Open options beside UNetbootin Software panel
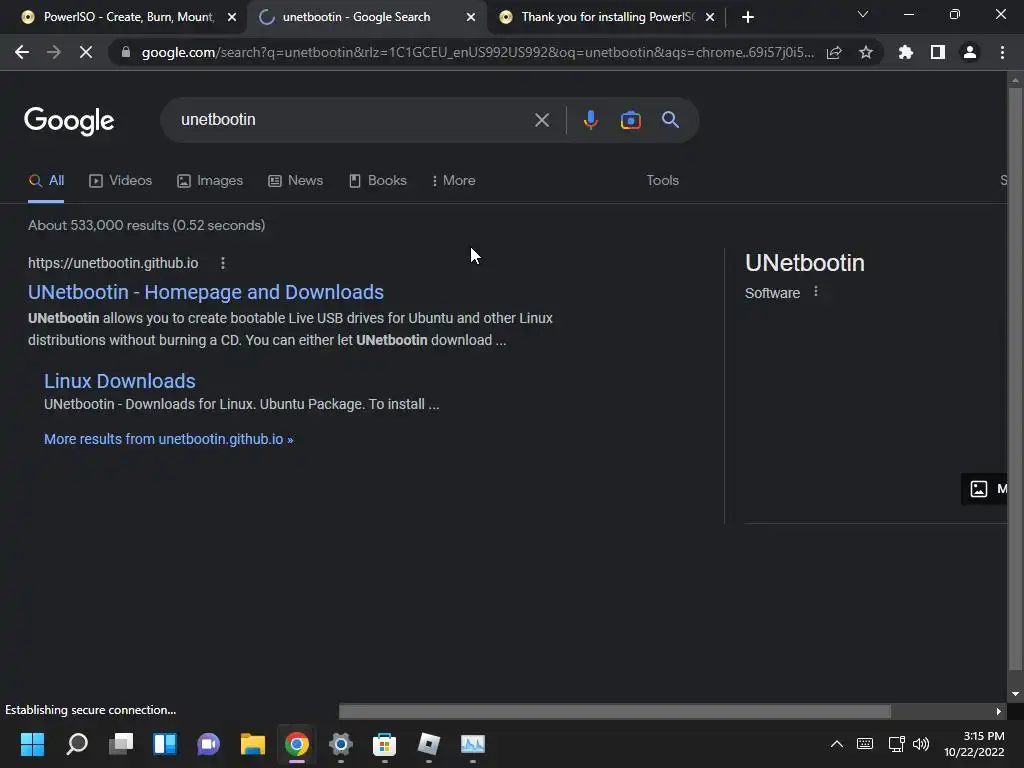The height and width of the screenshot is (768, 1024). (x=816, y=292)
